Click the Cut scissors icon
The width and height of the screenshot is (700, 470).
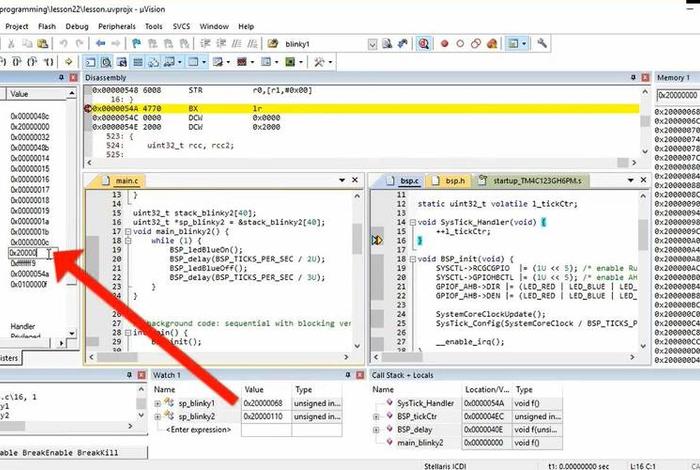(12, 44)
